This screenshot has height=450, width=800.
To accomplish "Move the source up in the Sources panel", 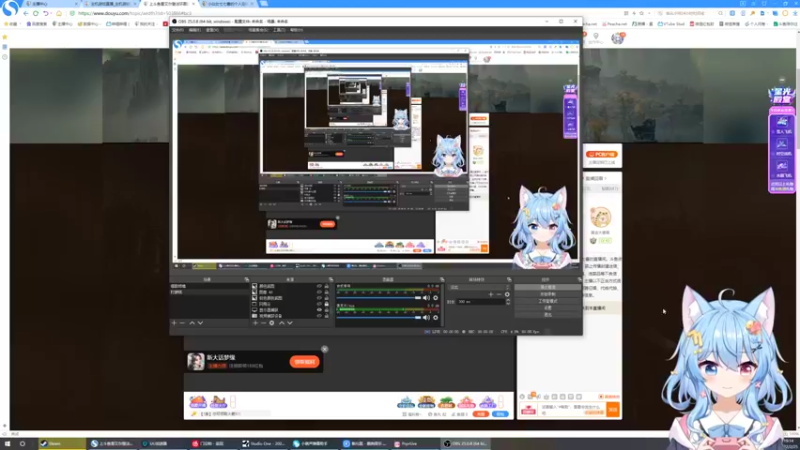I will point(282,323).
